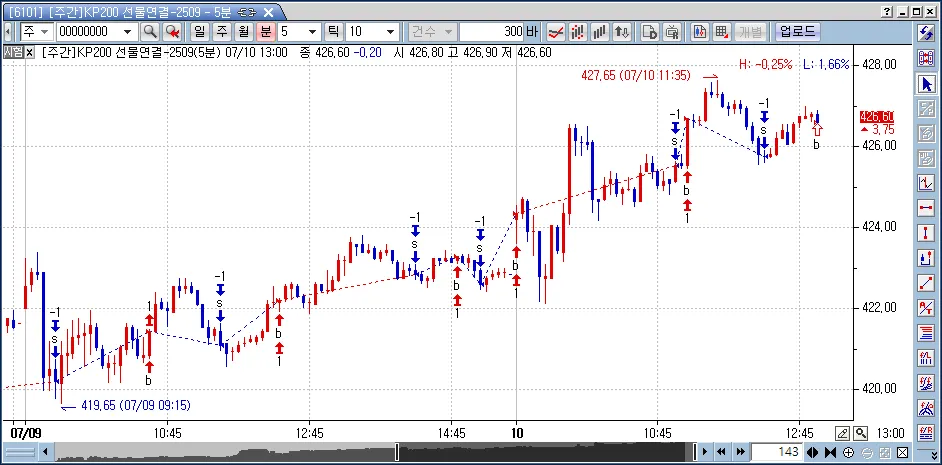Click the blue sync arrows sidebar icon
The image size is (942, 465).
[926, 32]
